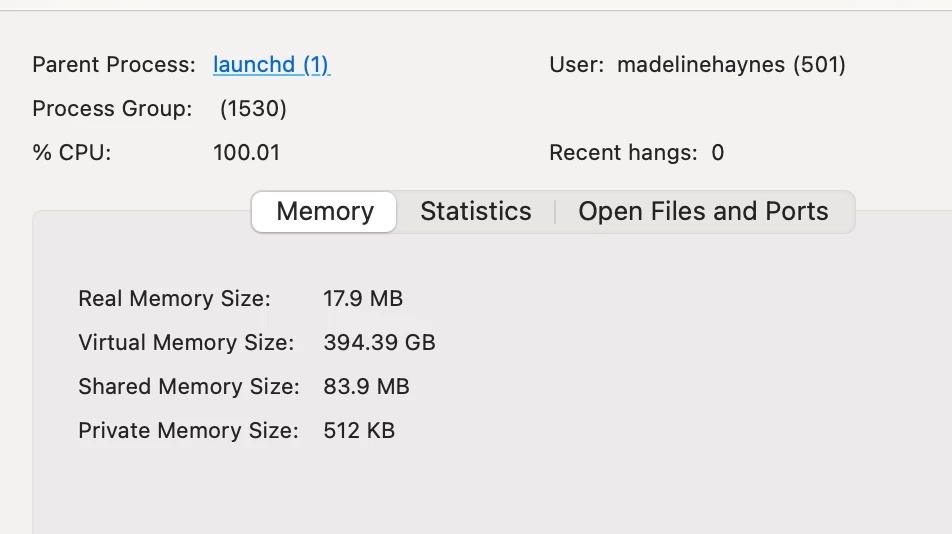Switch to the Statistics tab
Image resolution: width=952 pixels, height=534 pixels.
click(475, 212)
